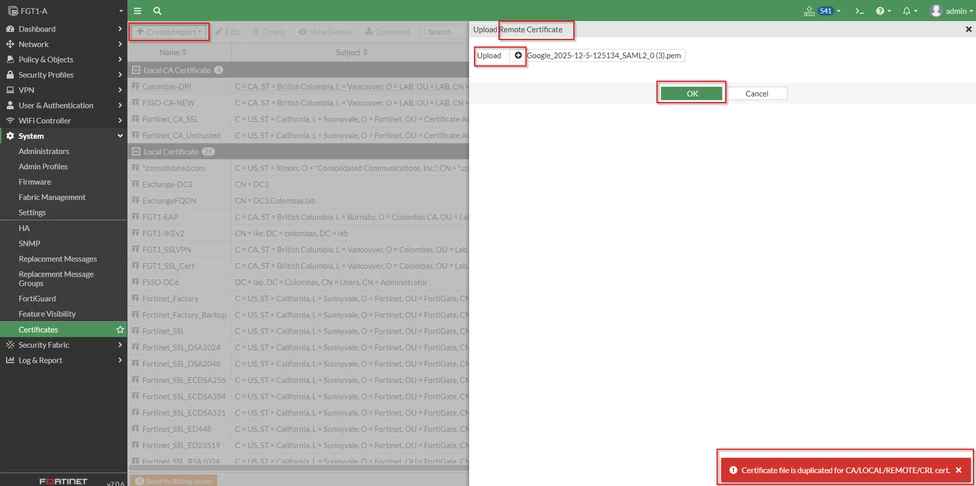976x486 pixels.
Task: Open the Create/Import dropdown
Action: (169, 32)
